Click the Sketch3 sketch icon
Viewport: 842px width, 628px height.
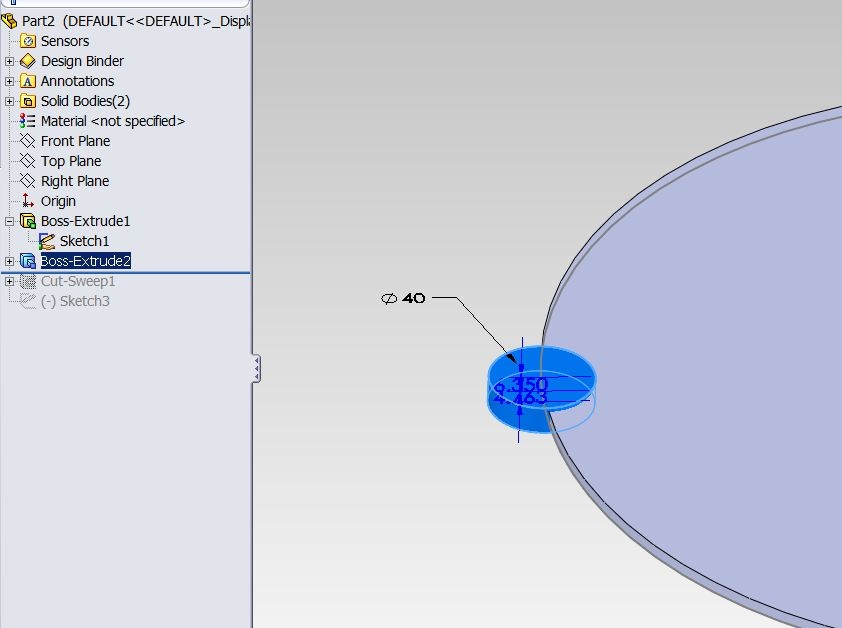coord(27,301)
